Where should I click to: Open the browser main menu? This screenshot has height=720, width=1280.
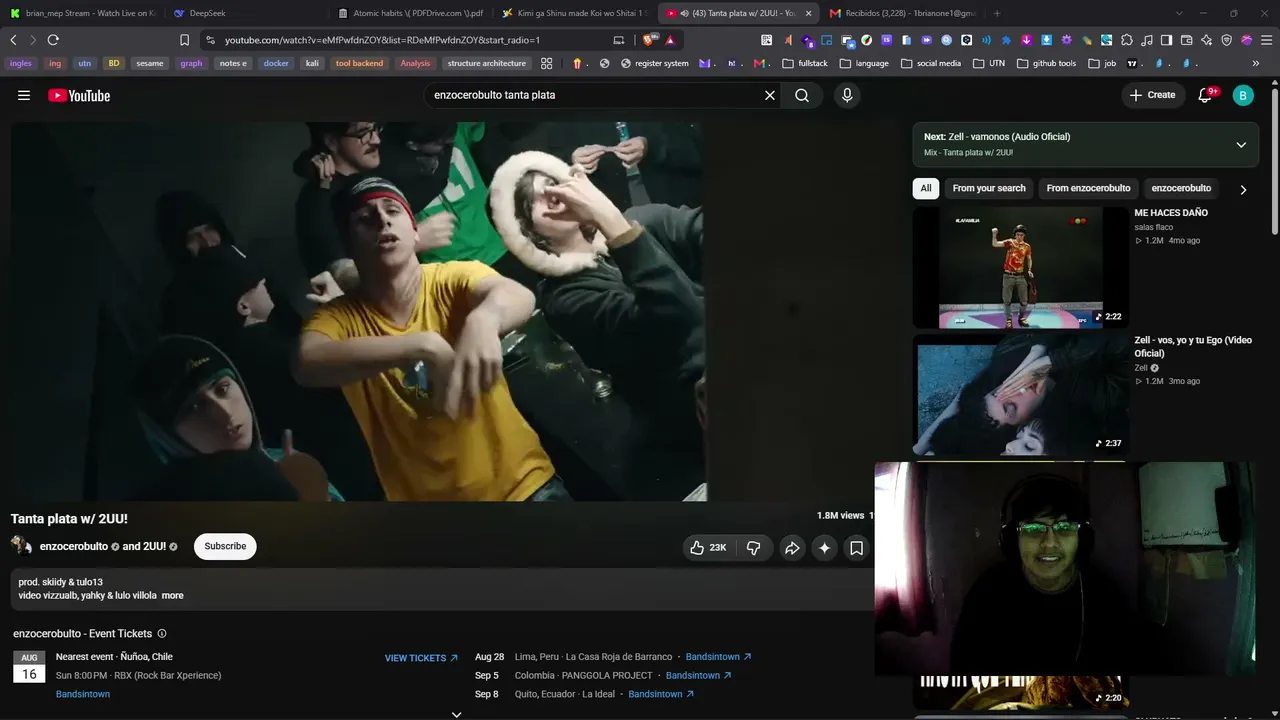1266,40
